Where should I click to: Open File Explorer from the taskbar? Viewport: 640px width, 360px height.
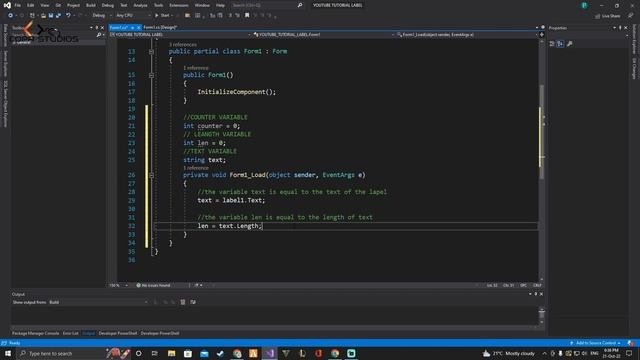click(171, 353)
